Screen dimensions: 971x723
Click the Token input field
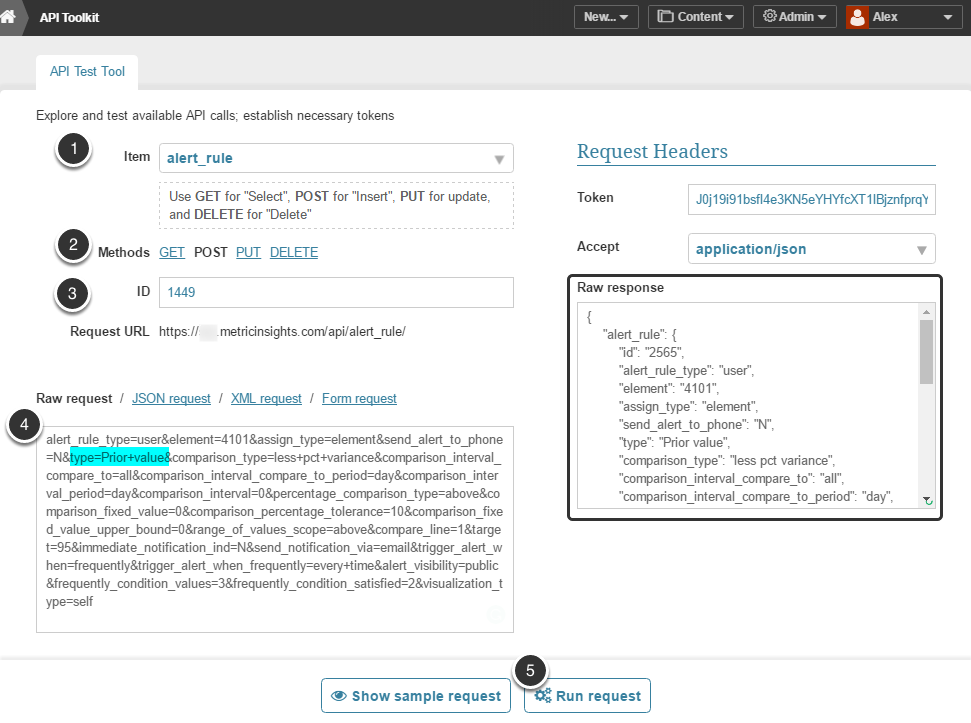[x=811, y=198]
